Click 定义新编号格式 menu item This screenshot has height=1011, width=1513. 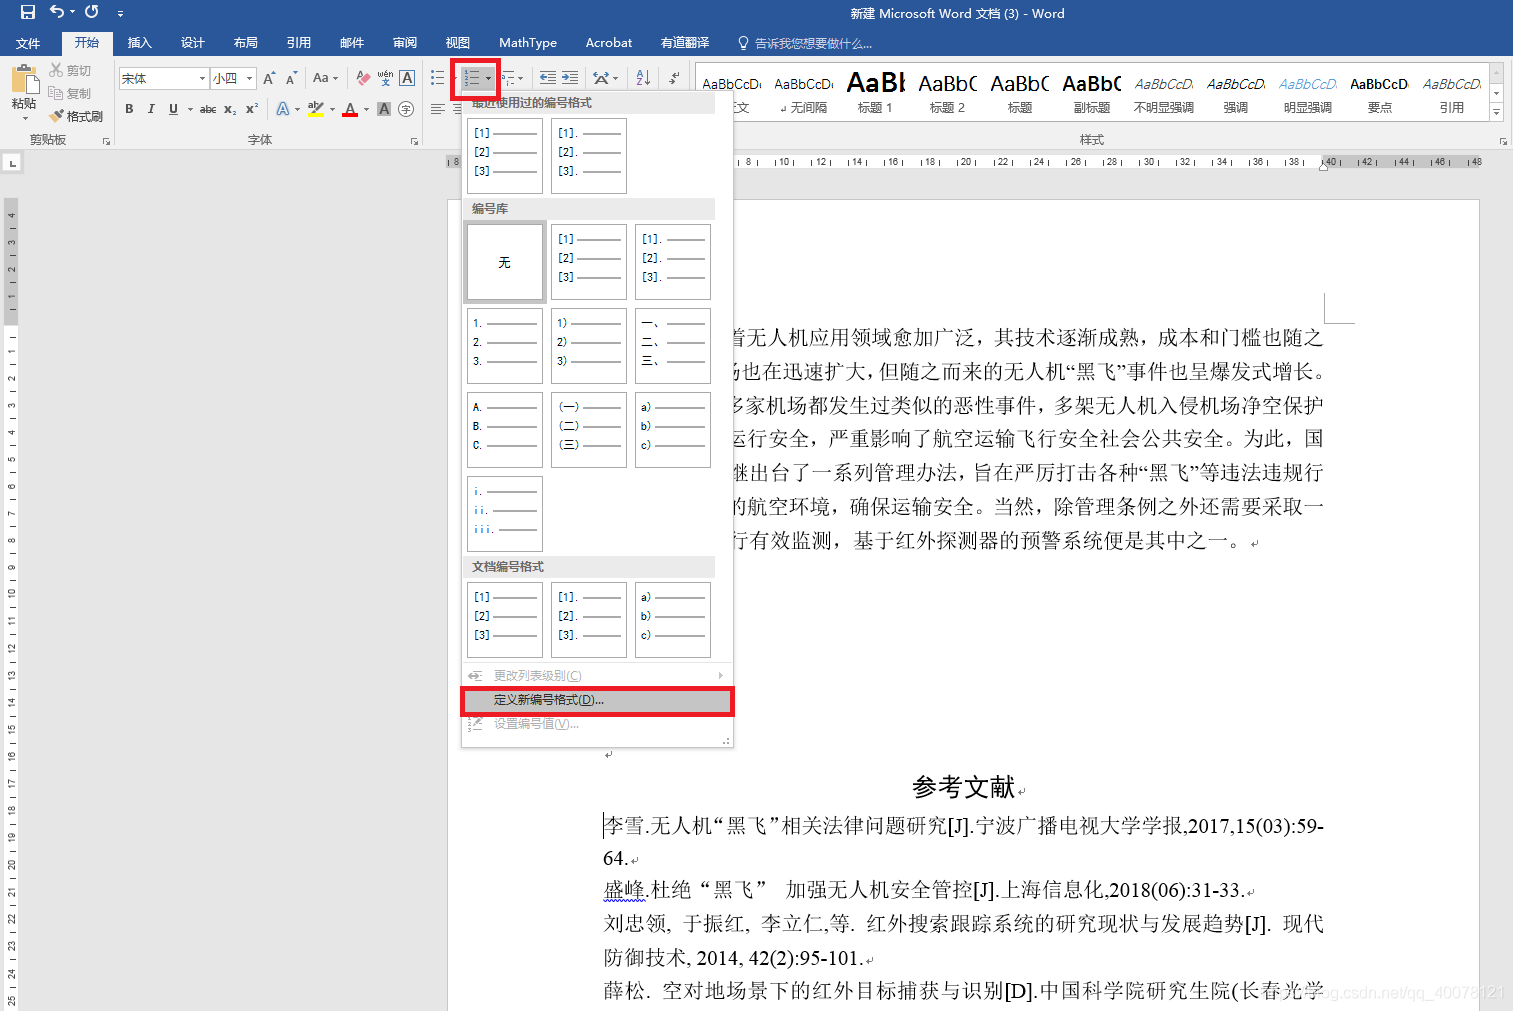tap(597, 700)
